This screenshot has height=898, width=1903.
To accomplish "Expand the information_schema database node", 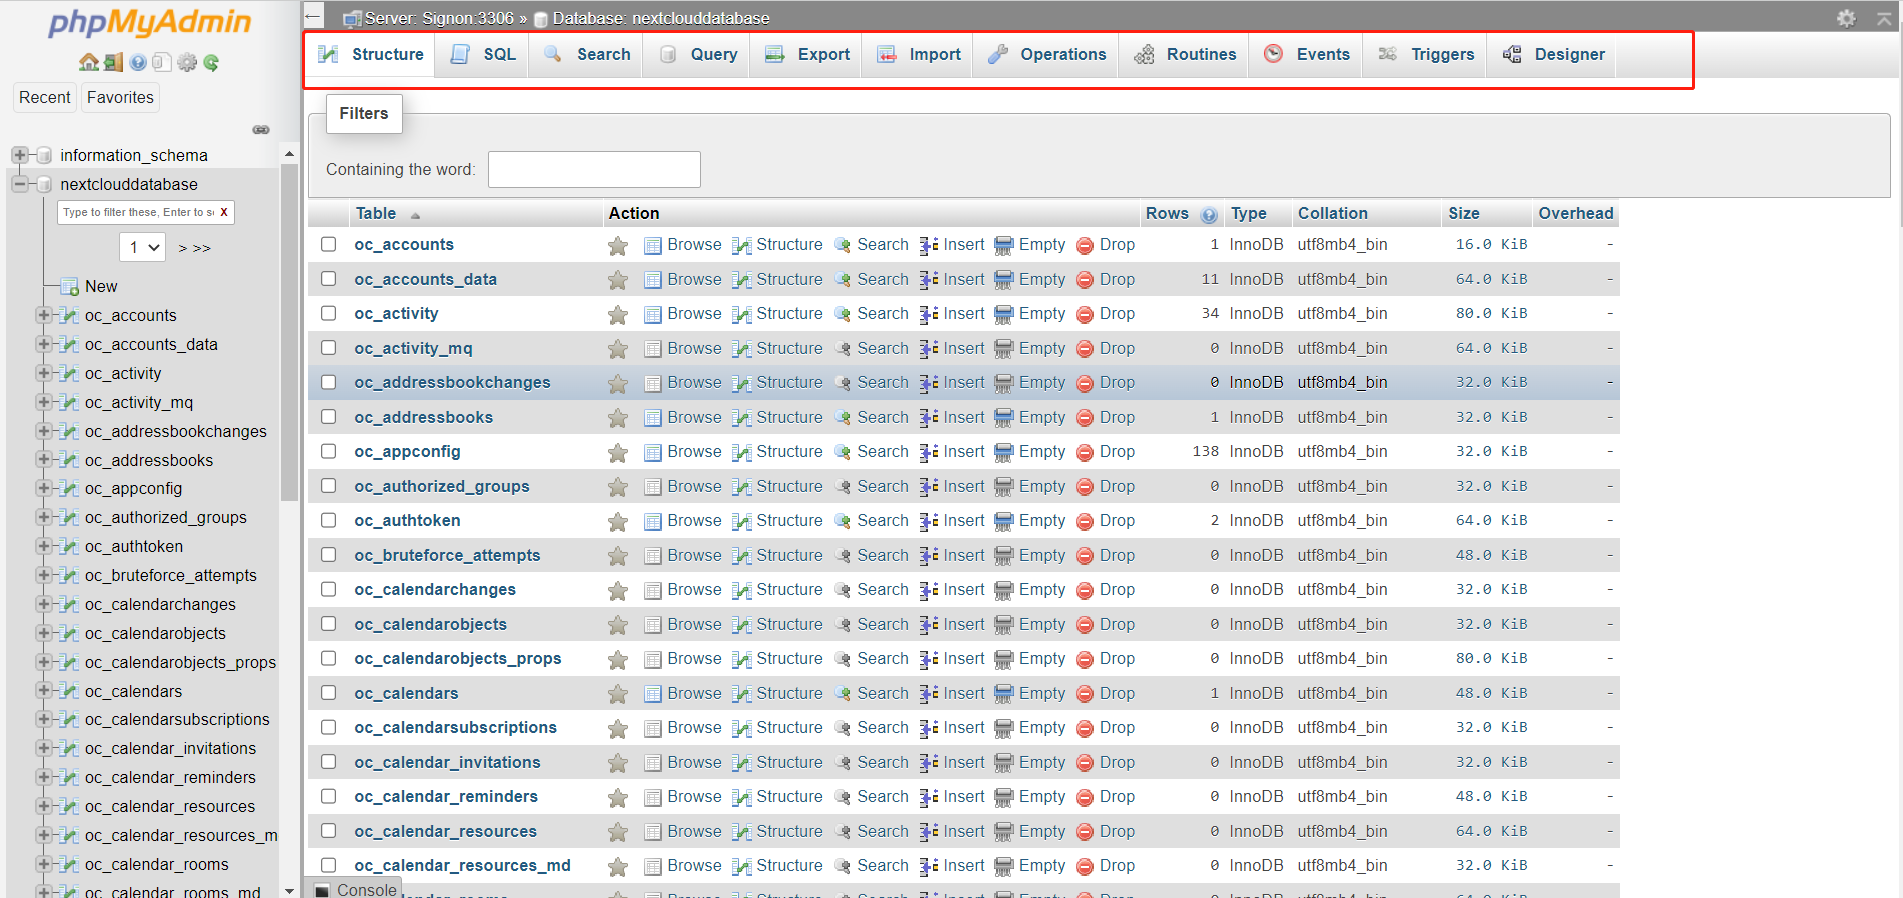I will (19, 155).
